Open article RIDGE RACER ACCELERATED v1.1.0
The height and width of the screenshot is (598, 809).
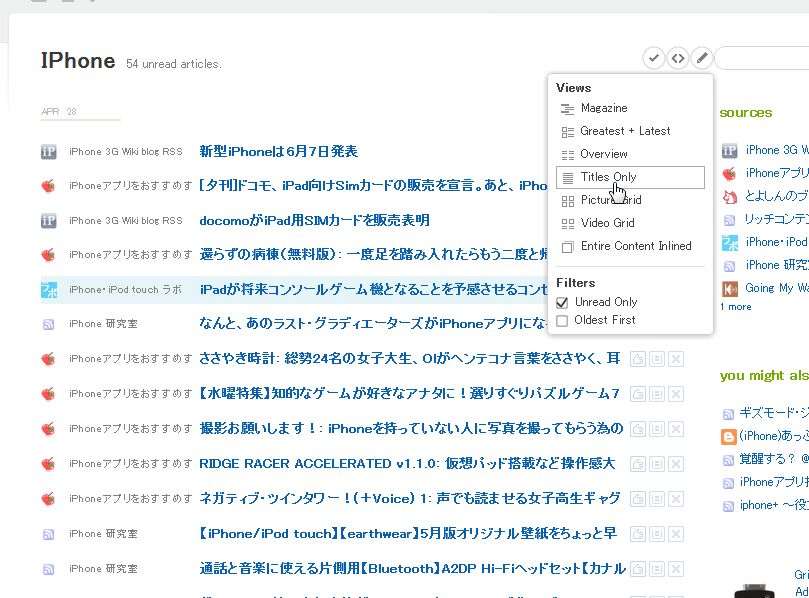pyautogui.click(x=407, y=464)
